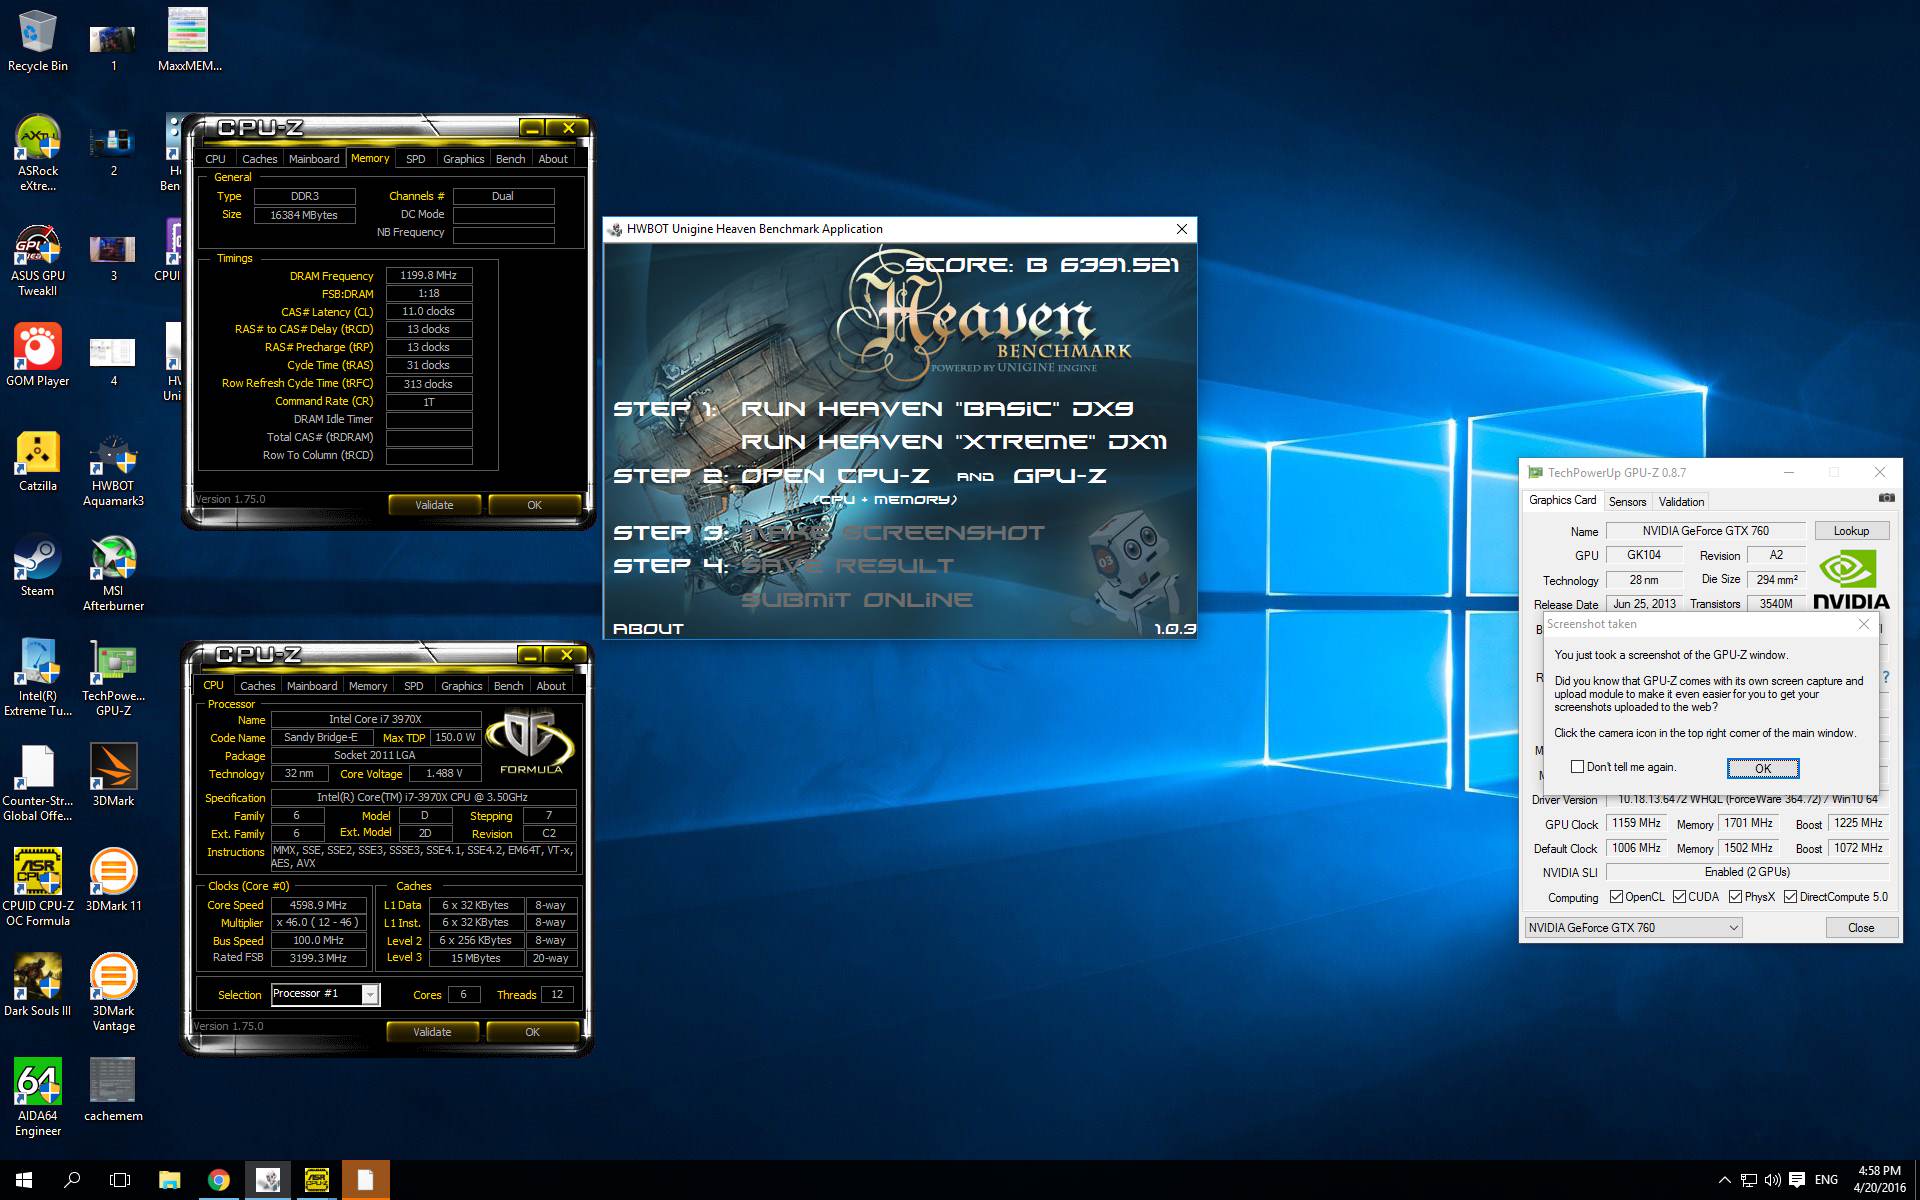This screenshot has height=1200, width=1920.
Task: Click Run Heaven Xtreme DX11 option
Action: 953,442
